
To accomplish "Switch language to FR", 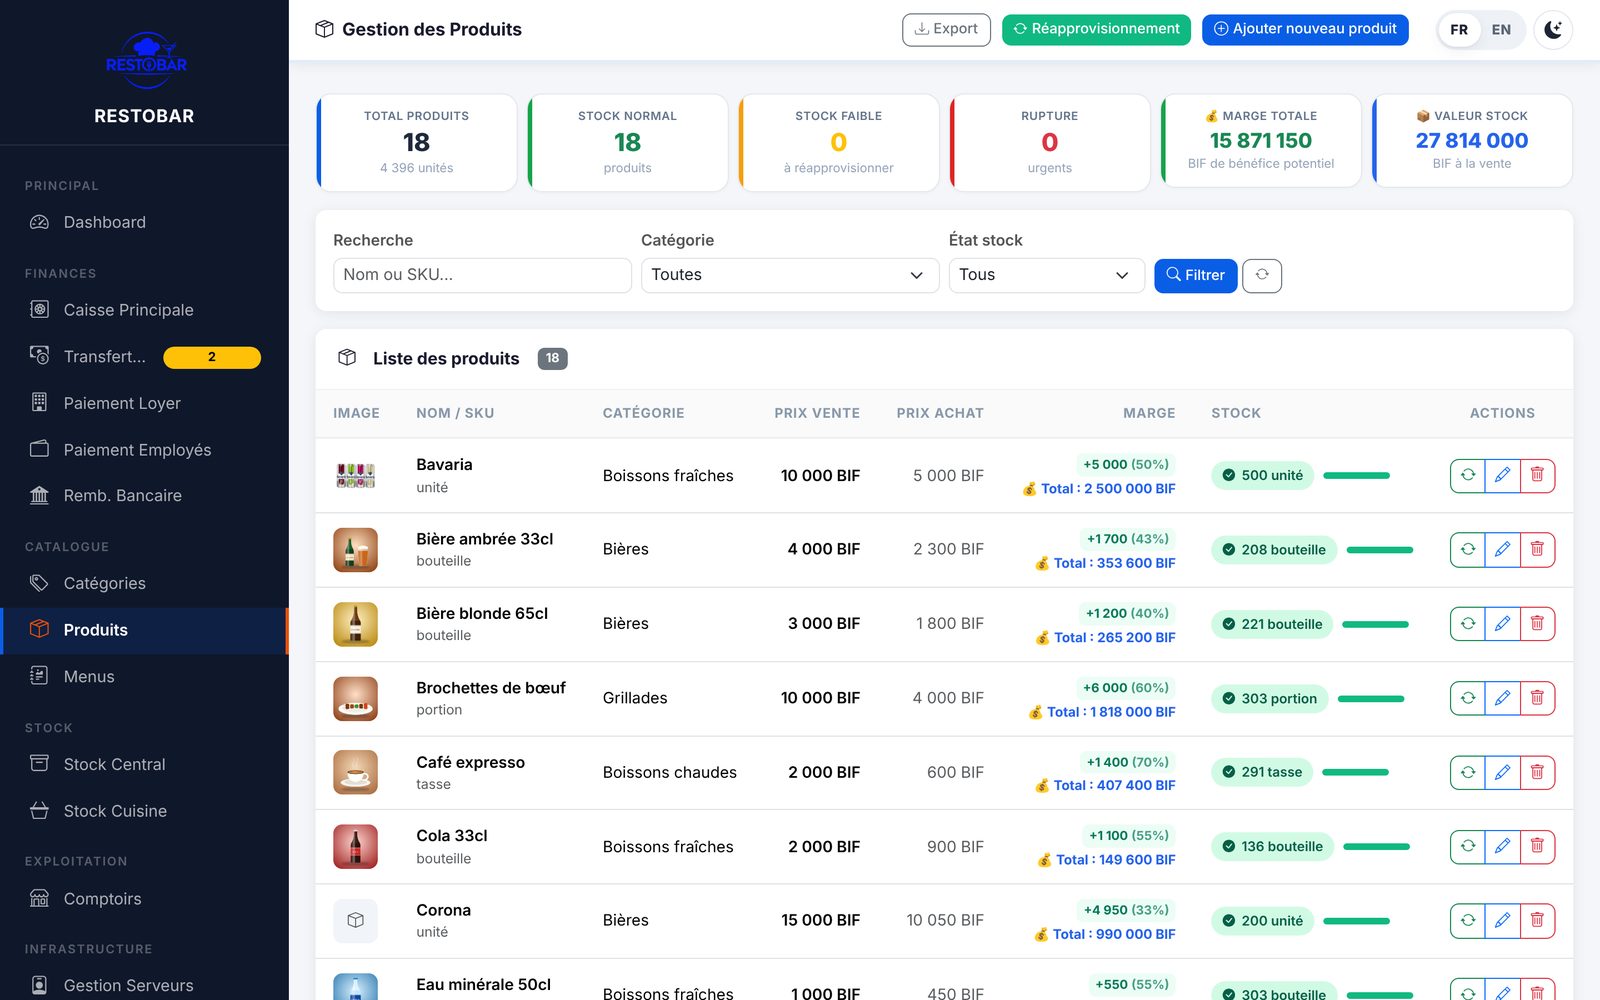I will (1459, 29).
